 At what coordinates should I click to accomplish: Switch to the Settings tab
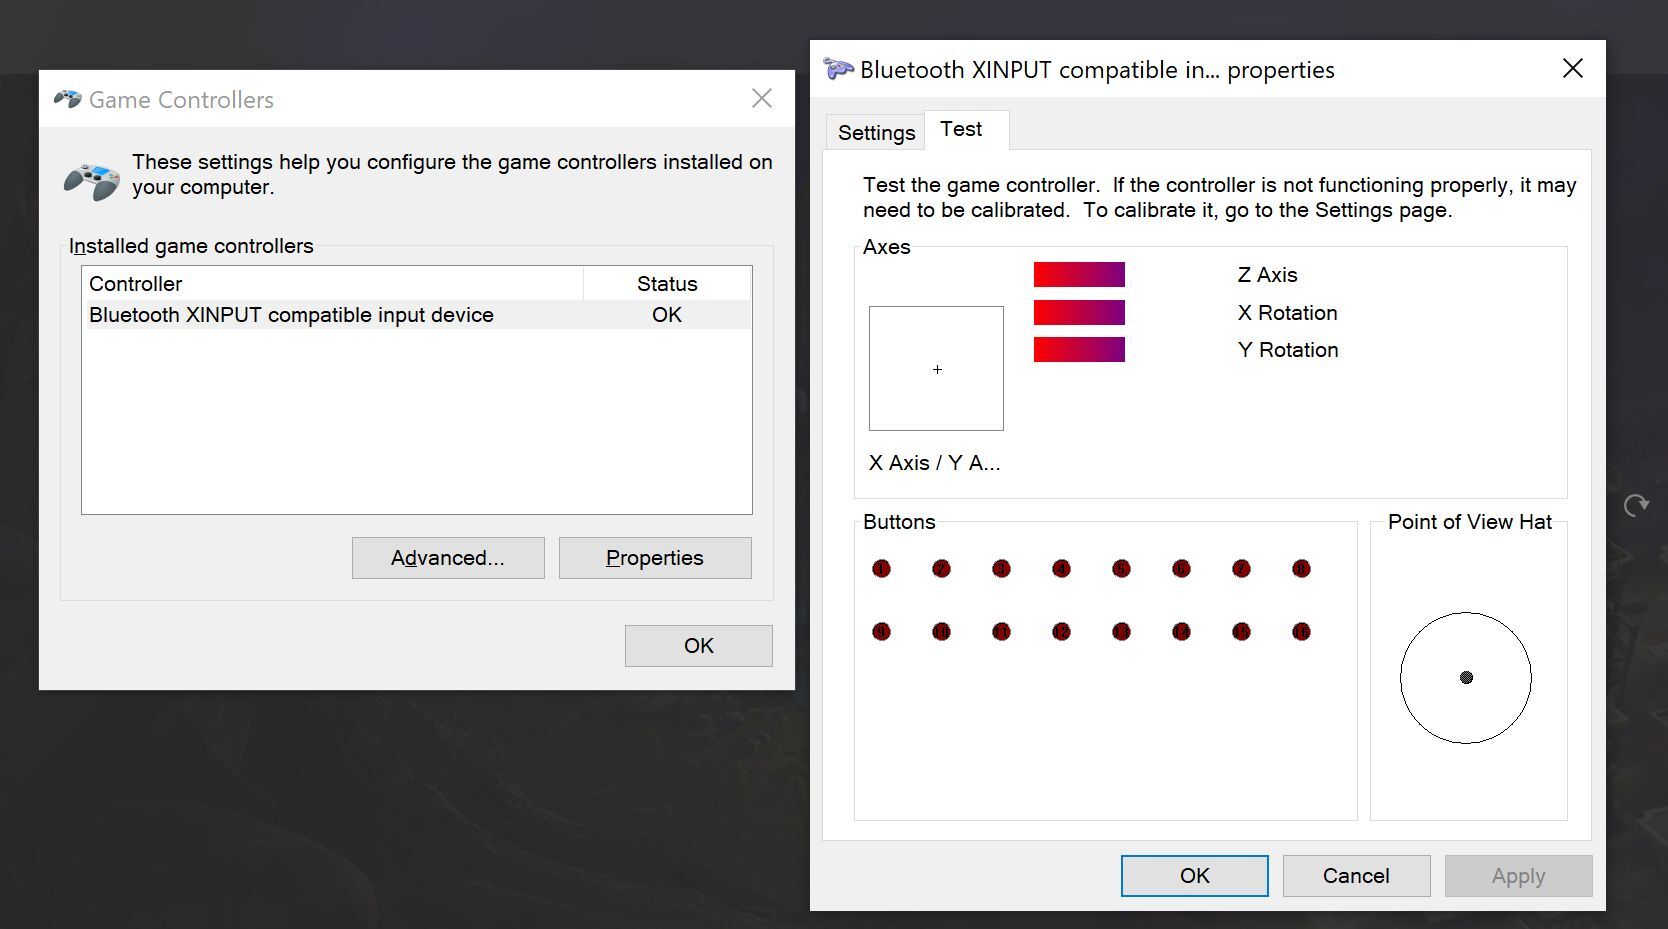pos(876,133)
